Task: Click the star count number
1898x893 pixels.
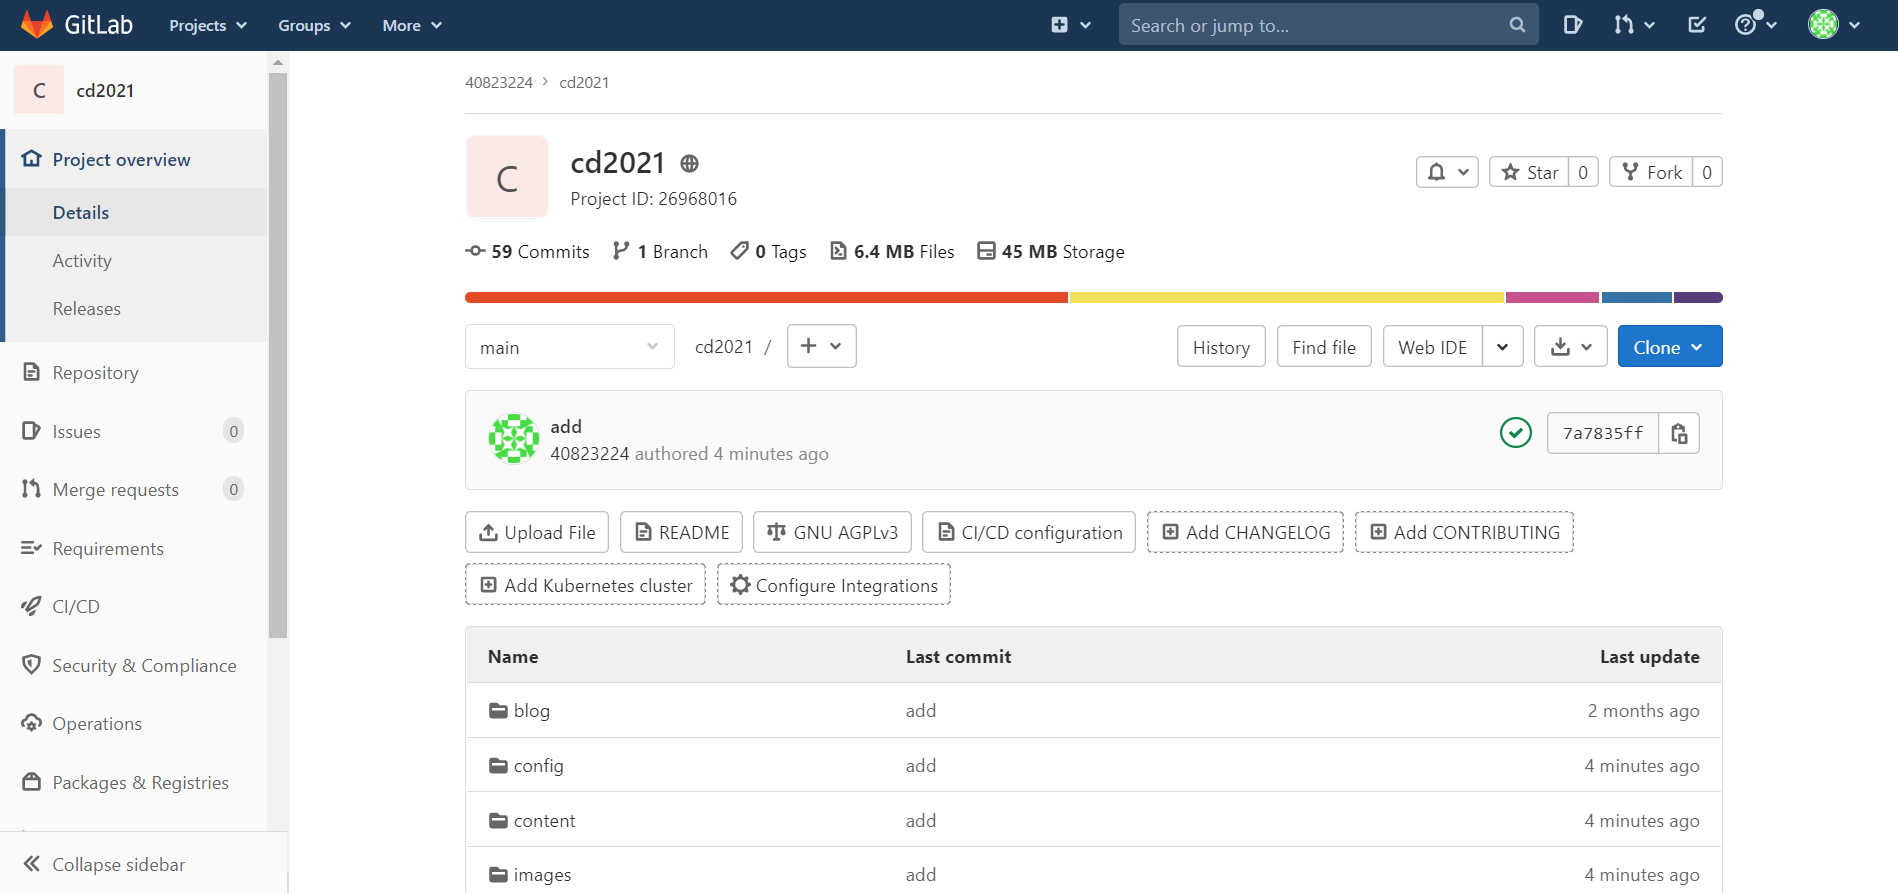Action: point(1583,172)
